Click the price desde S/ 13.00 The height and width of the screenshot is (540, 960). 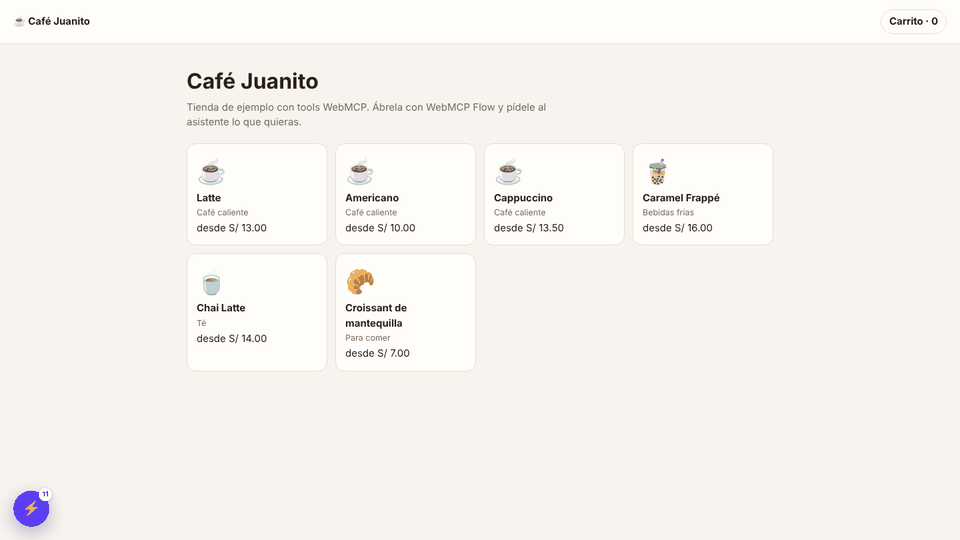[231, 228]
